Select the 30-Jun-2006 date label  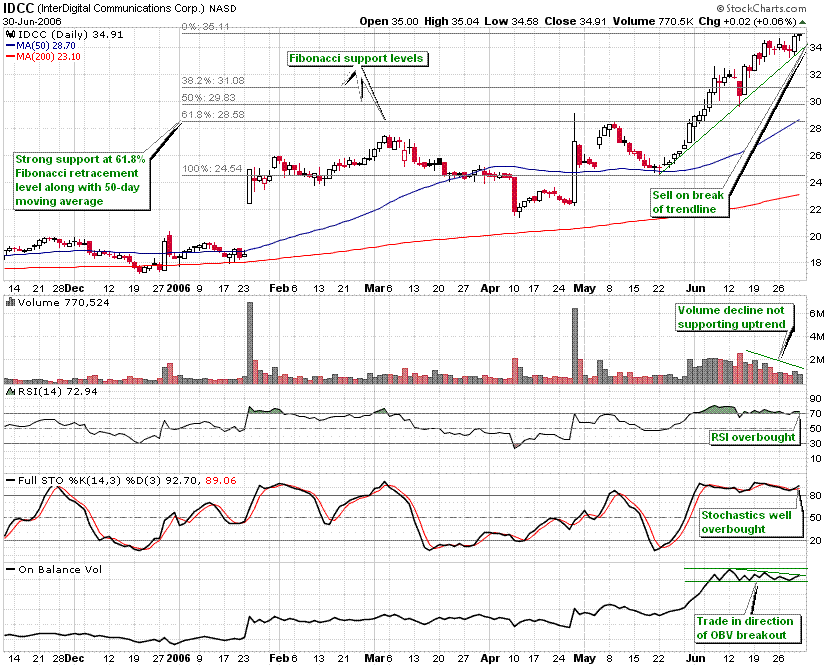coord(32,21)
